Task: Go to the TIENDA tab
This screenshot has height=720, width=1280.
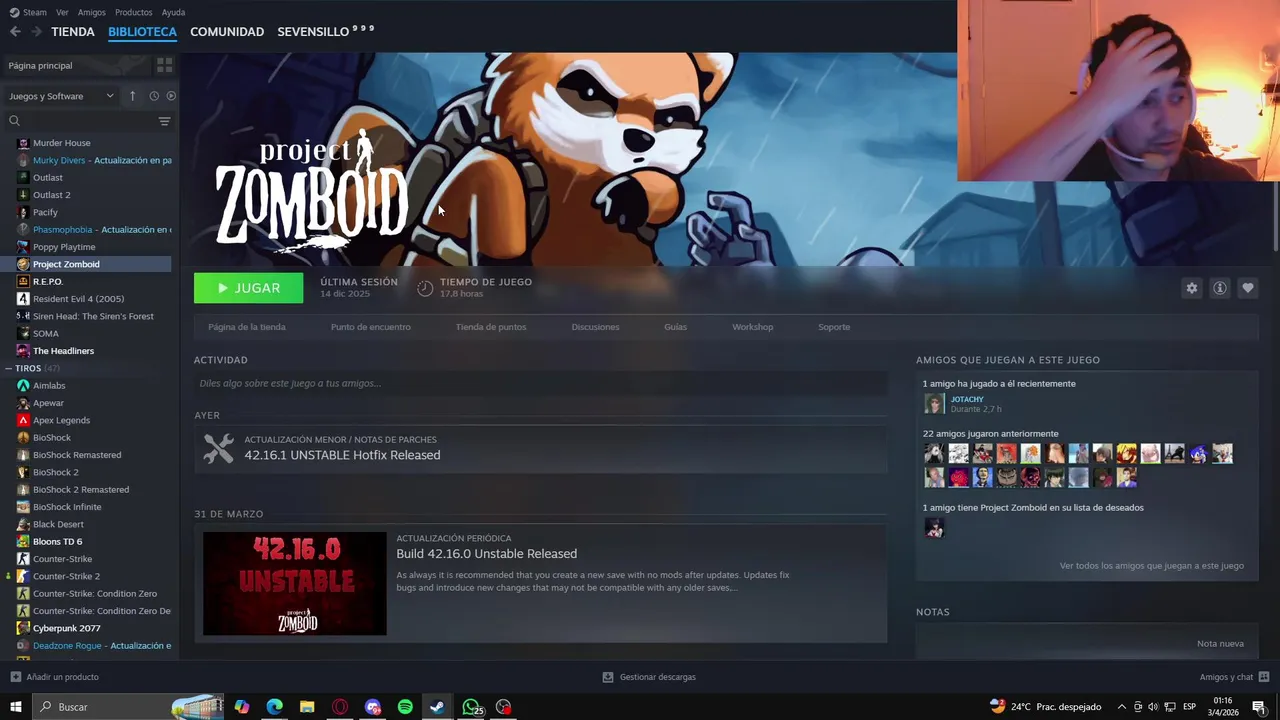Action: coord(73,32)
